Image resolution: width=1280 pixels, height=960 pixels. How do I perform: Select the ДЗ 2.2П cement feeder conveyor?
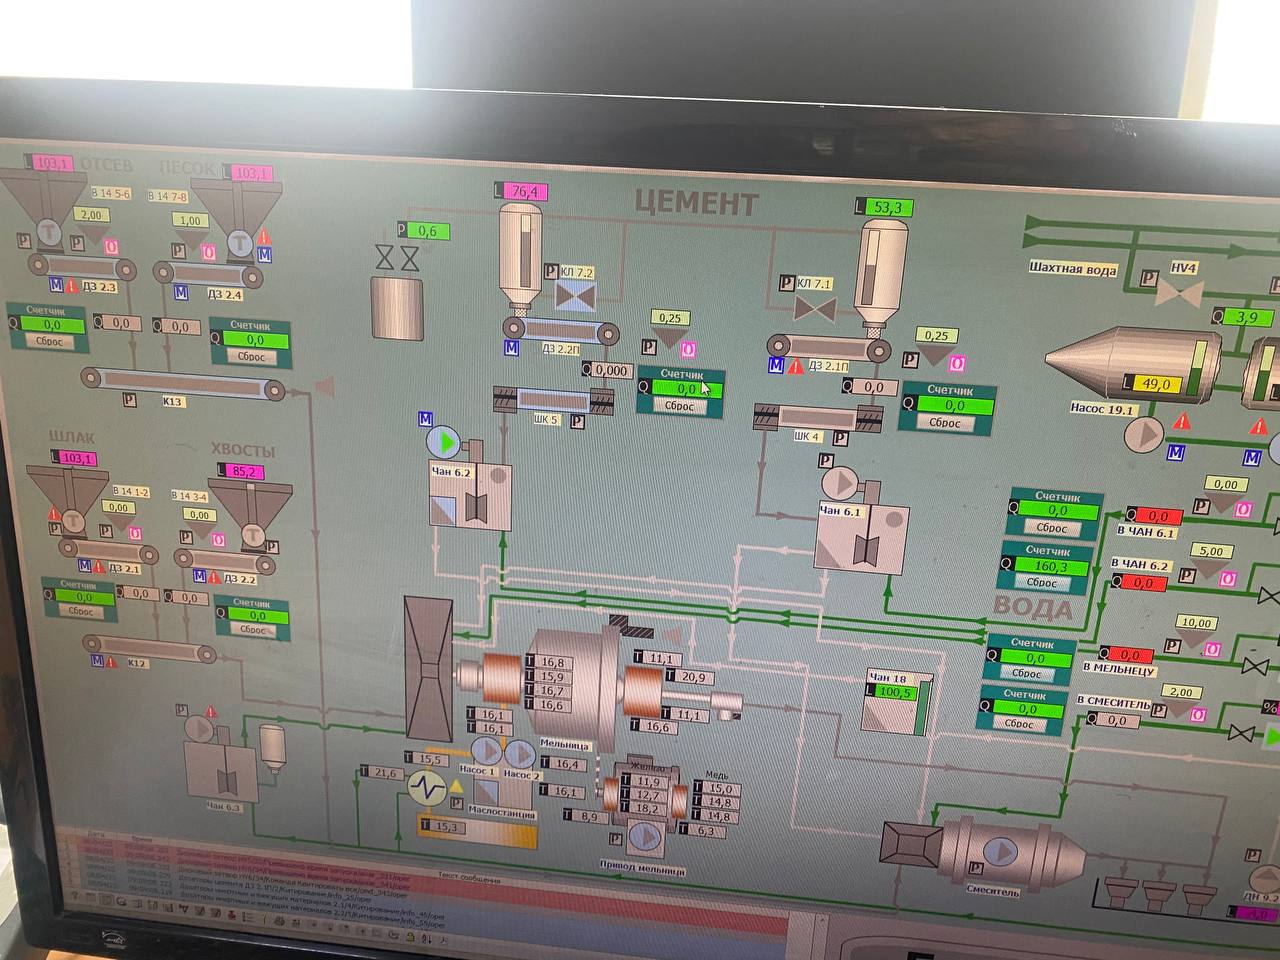click(561, 329)
